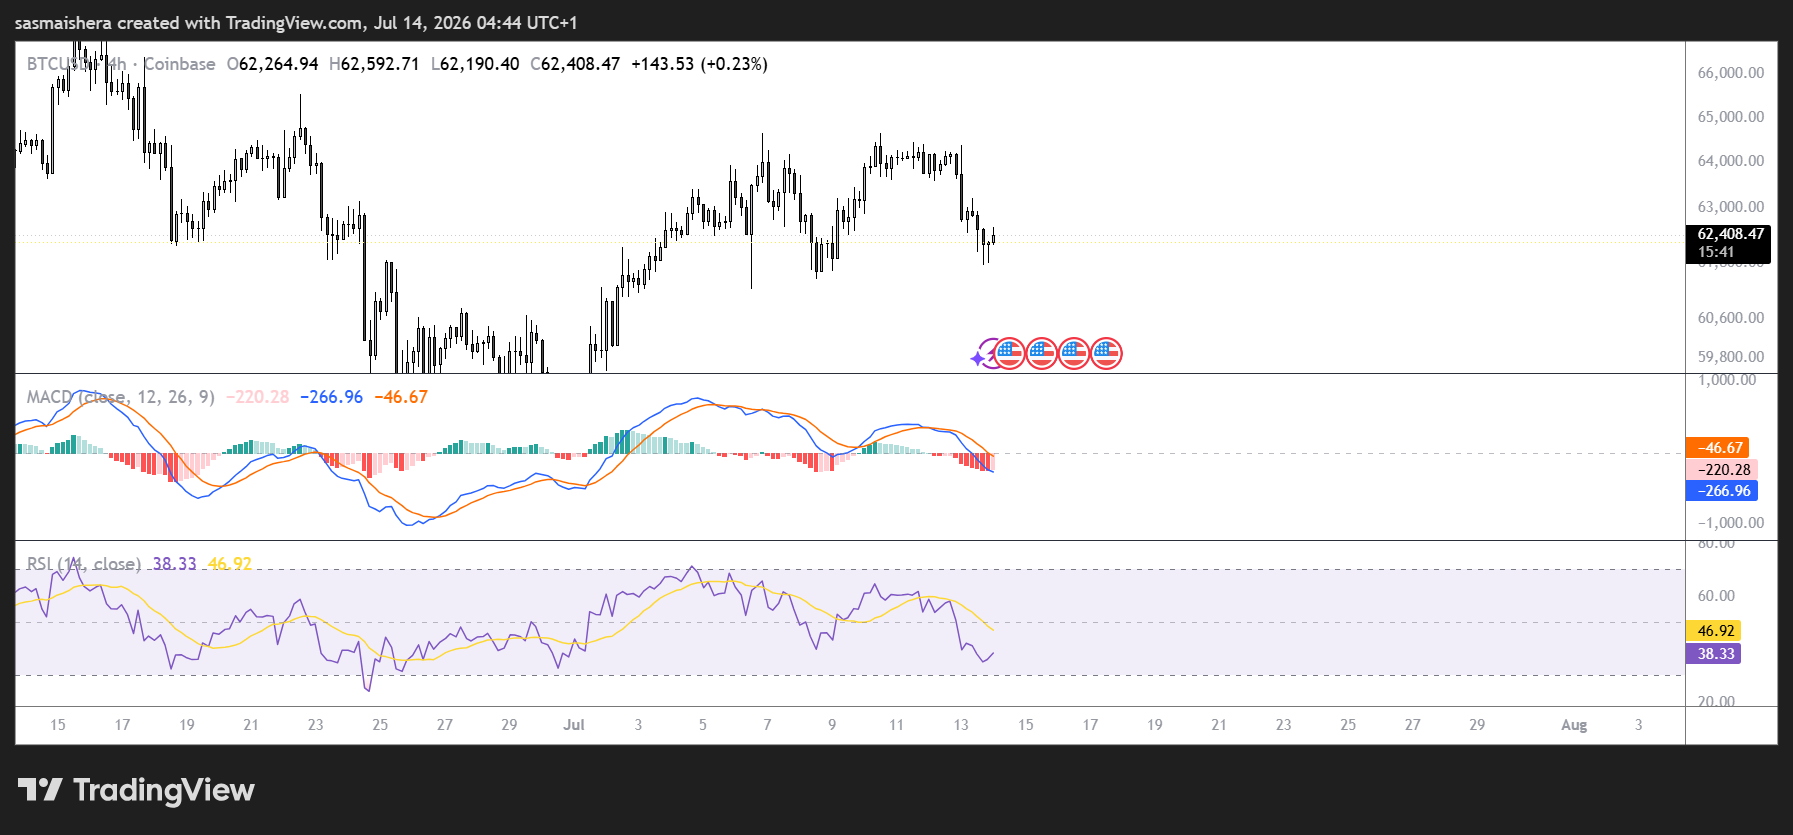The image size is (1793, 835).
Task: Click 60,600.00 on the price scale
Action: pos(1731,318)
